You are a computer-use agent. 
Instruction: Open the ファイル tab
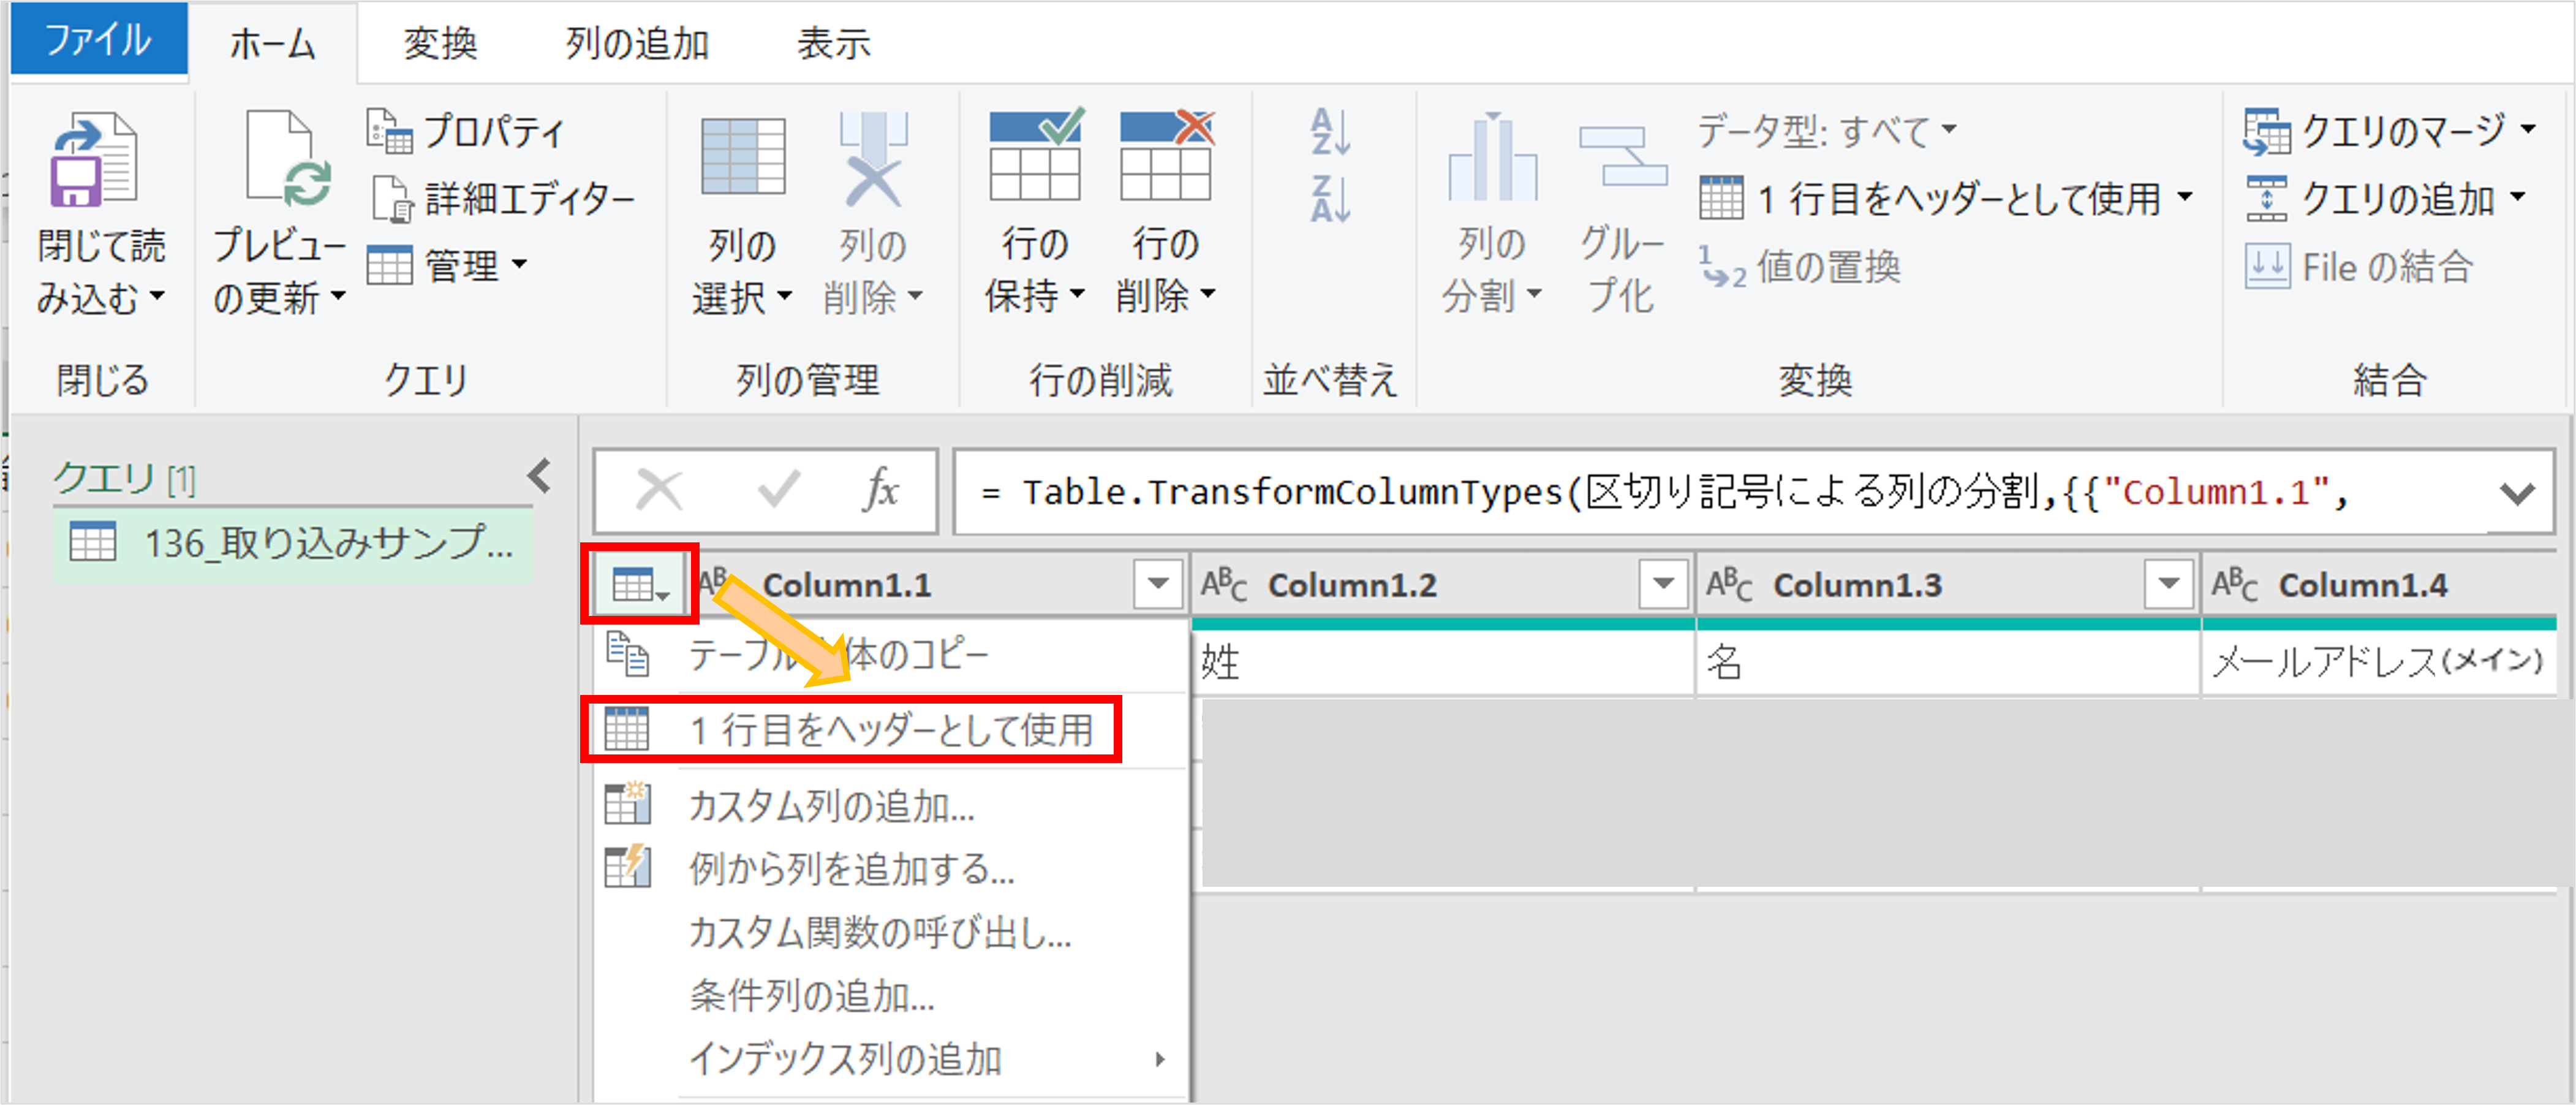tap(98, 40)
